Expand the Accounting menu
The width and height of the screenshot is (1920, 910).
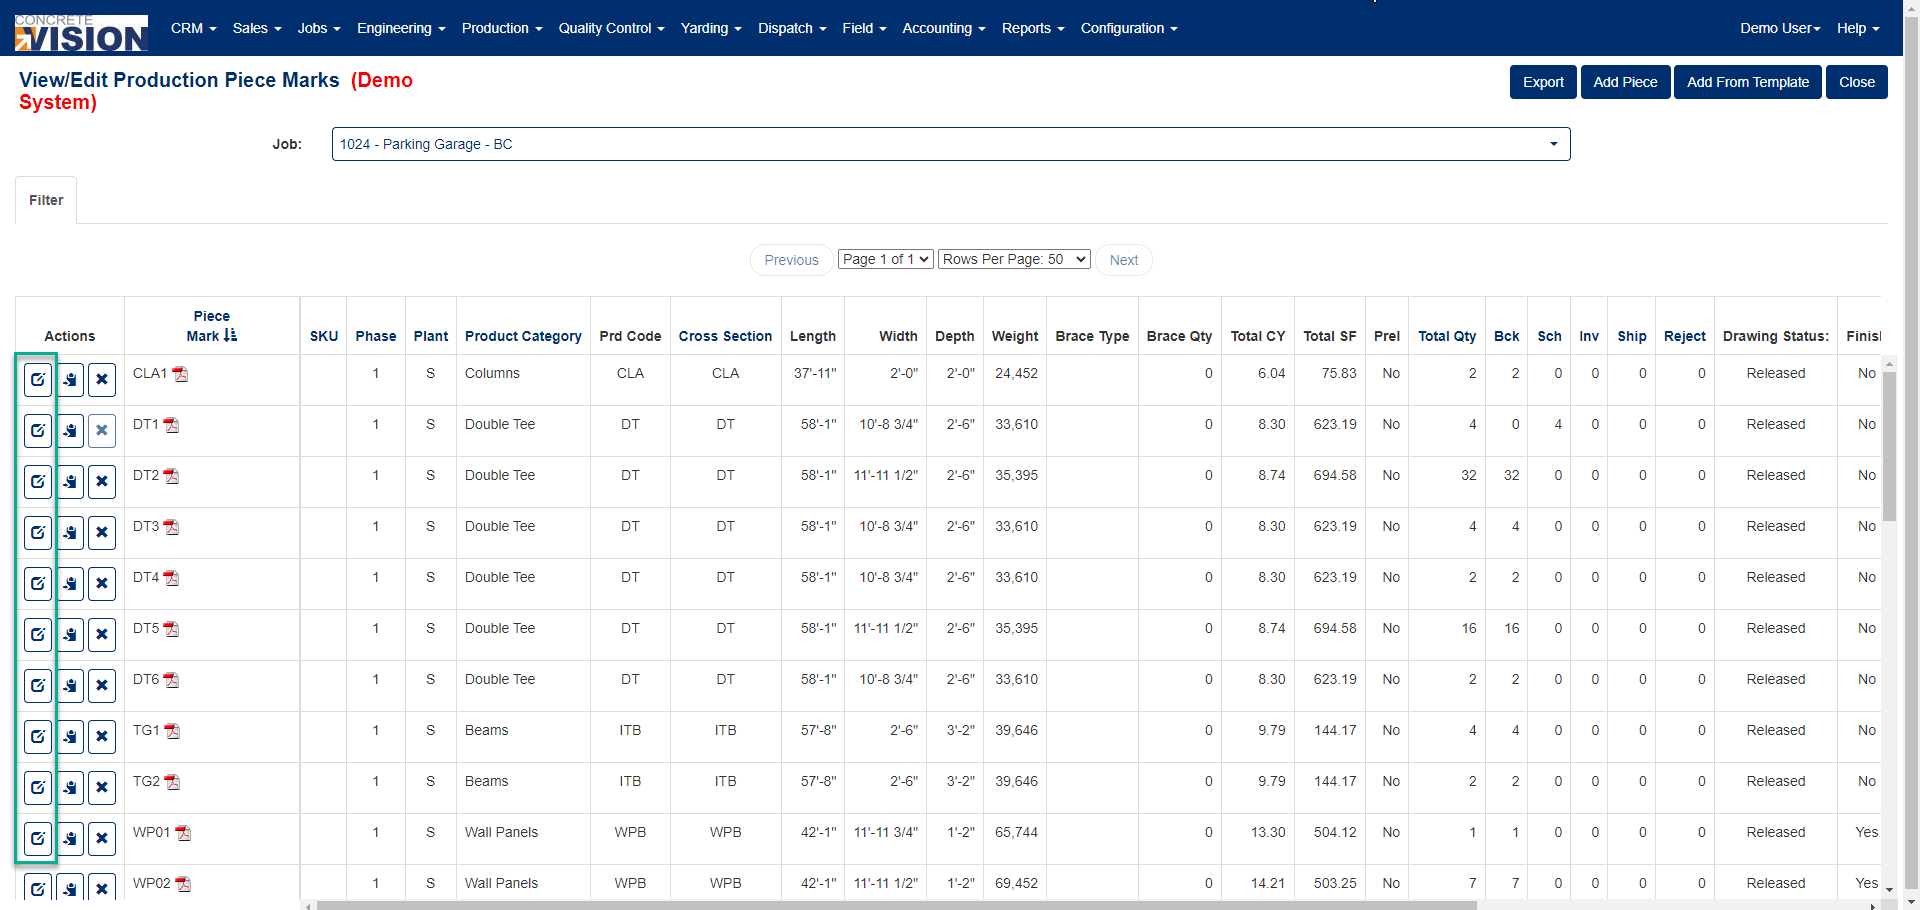(944, 28)
